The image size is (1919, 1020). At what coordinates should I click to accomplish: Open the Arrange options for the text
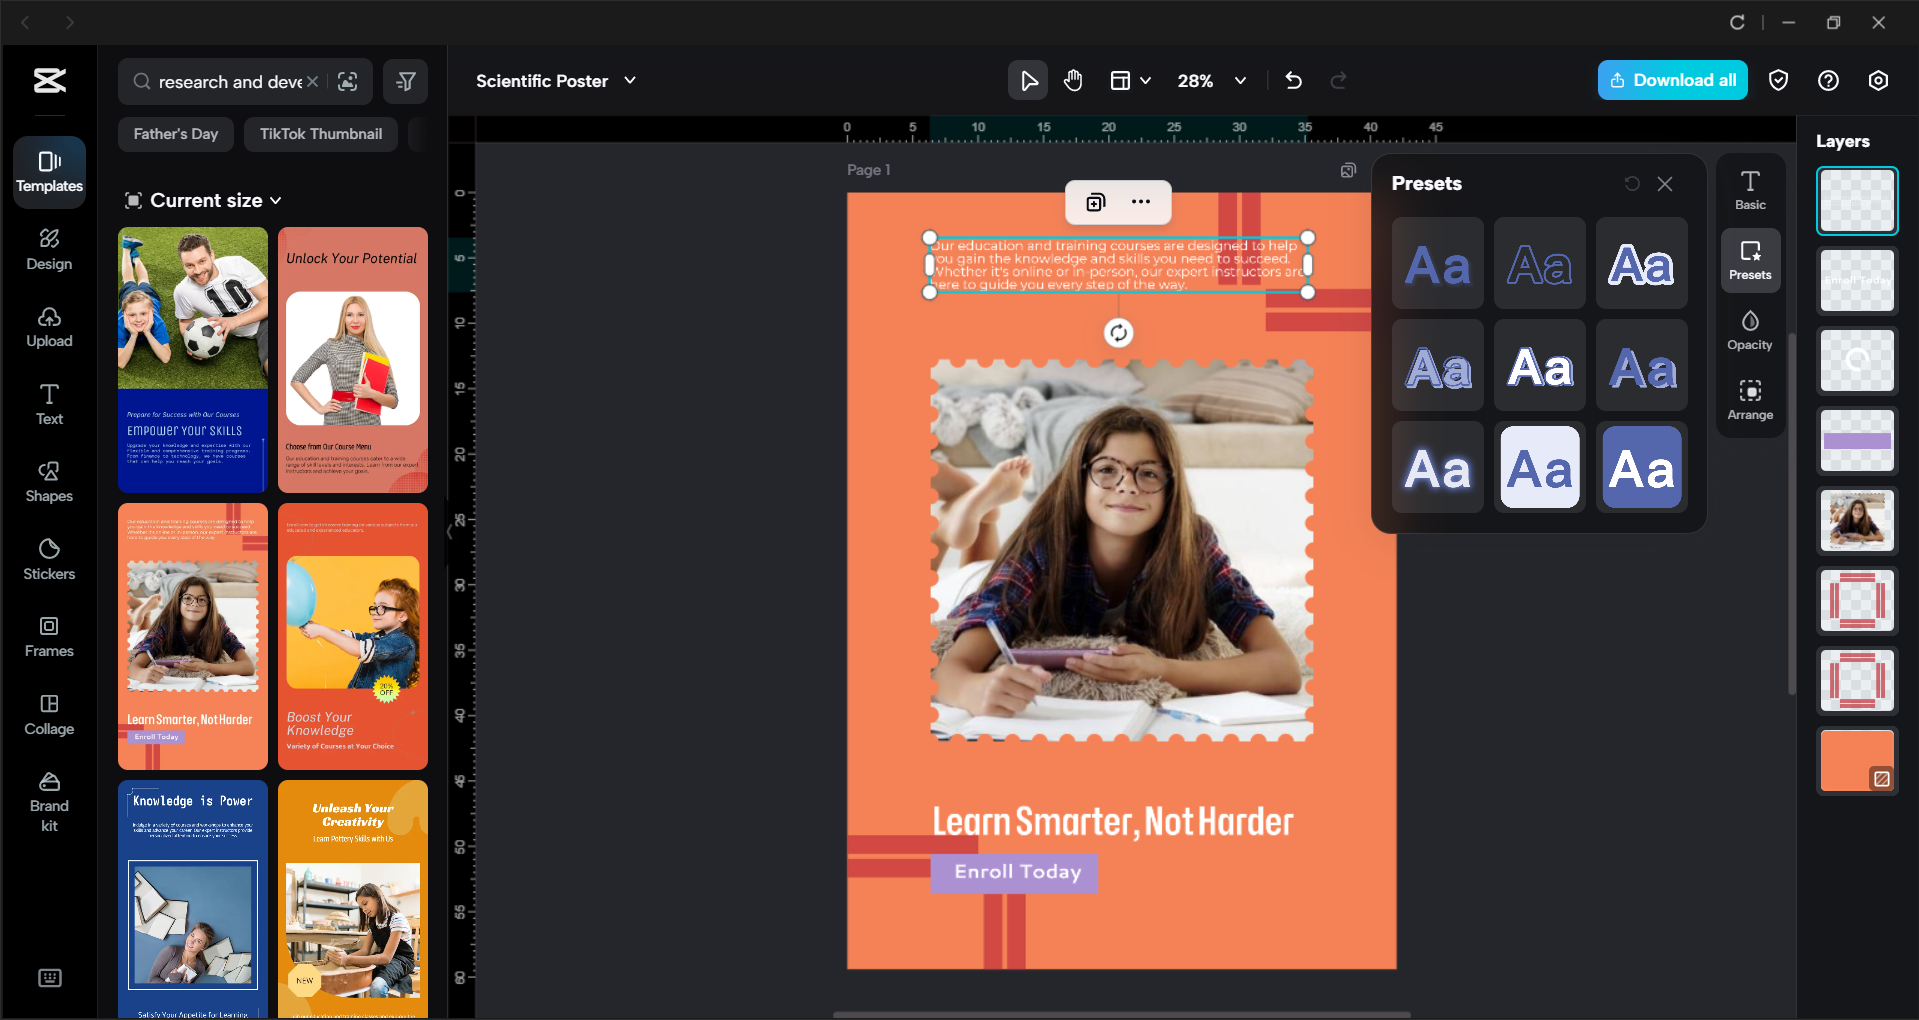click(1749, 399)
